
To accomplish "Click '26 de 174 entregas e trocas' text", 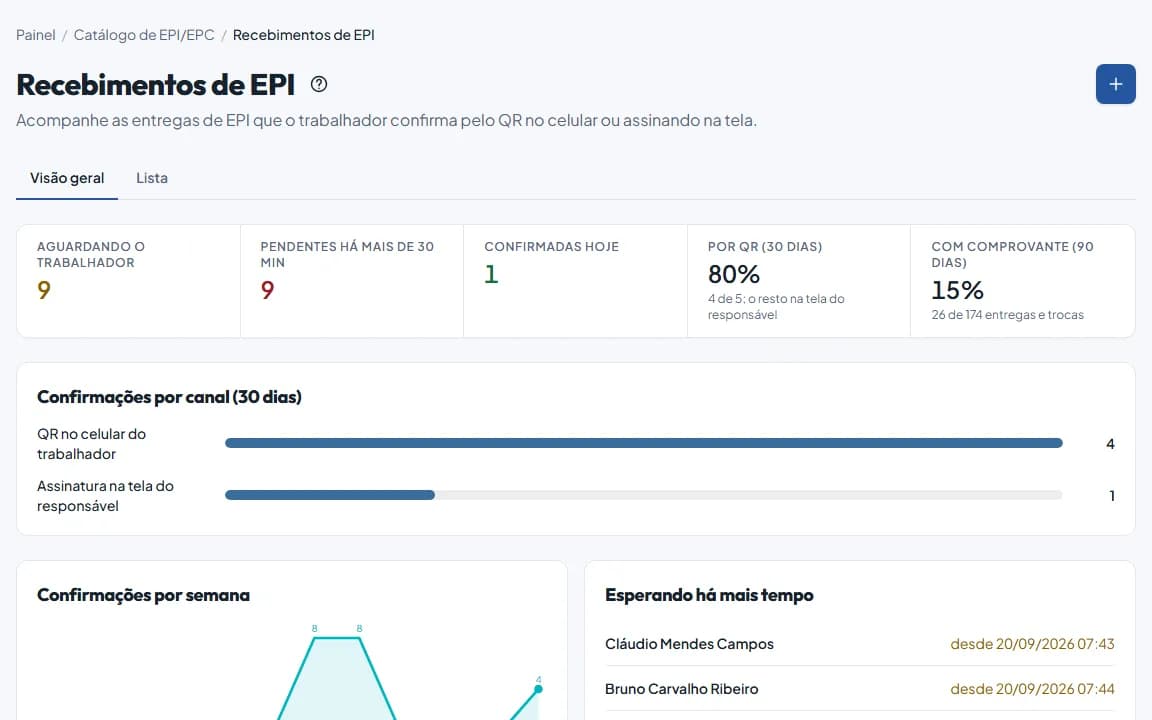I will pos(1007,315).
